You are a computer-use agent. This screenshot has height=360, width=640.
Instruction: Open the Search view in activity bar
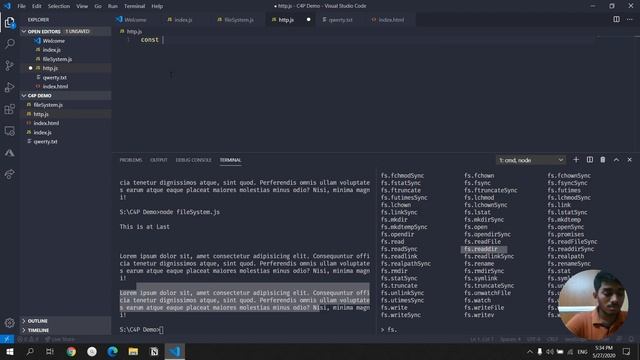click(9, 43)
